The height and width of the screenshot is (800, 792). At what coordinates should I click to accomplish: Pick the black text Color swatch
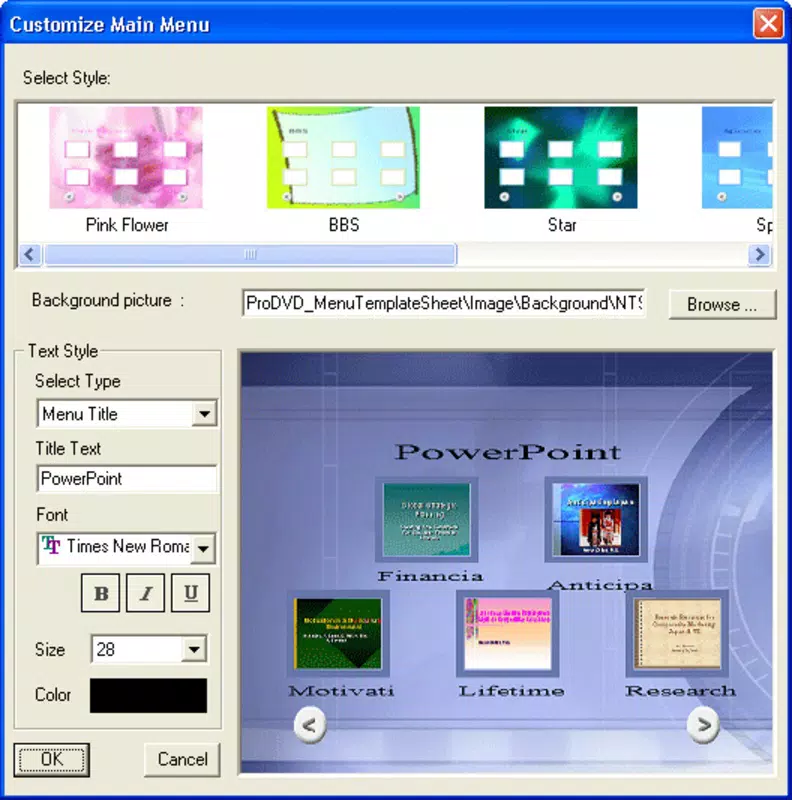click(x=148, y=695)
